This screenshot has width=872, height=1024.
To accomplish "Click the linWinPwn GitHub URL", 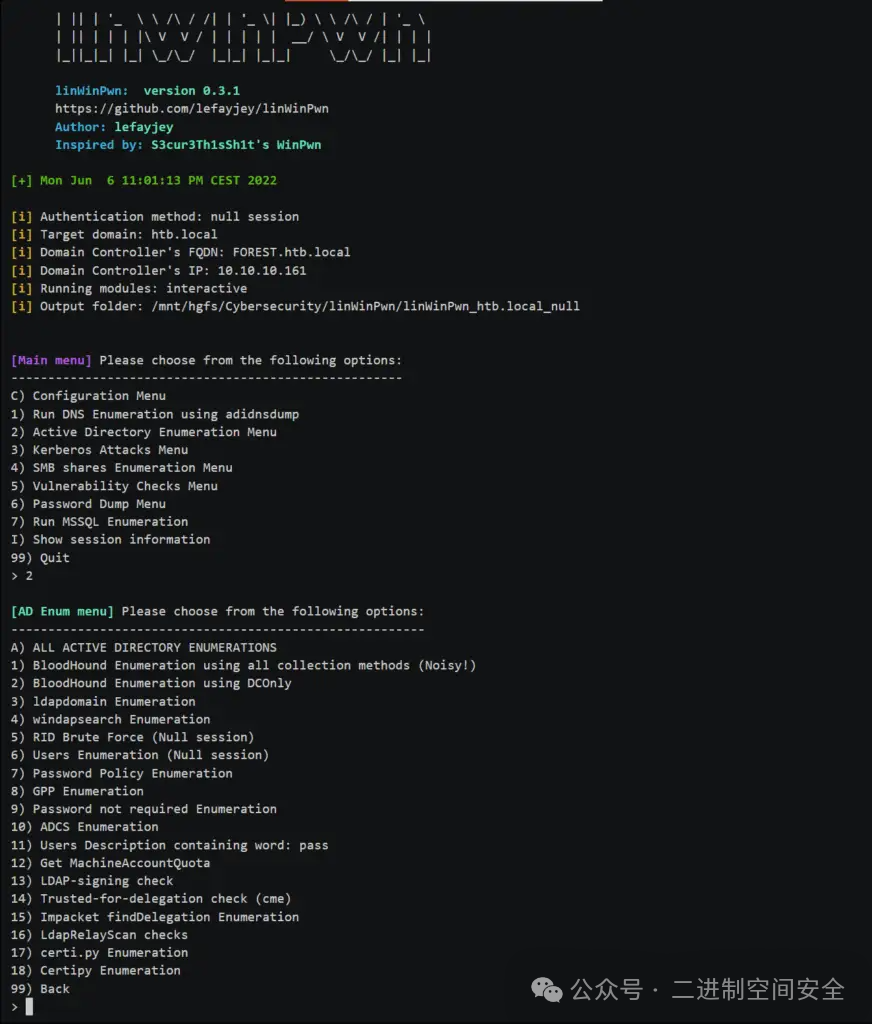I will (x=192, y=108).
